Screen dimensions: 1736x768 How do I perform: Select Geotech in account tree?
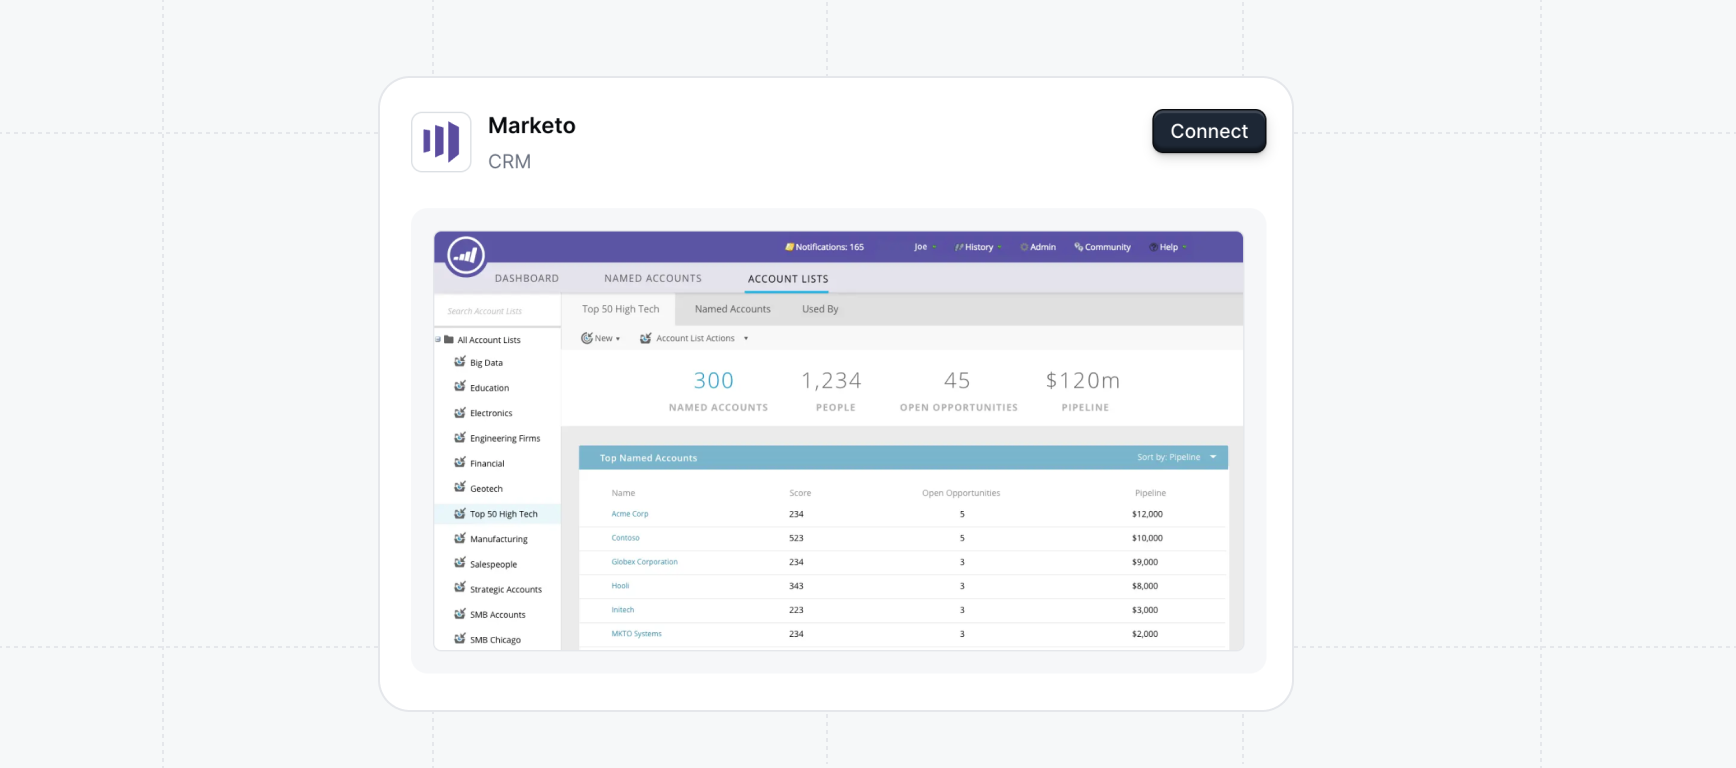point(487,489)
